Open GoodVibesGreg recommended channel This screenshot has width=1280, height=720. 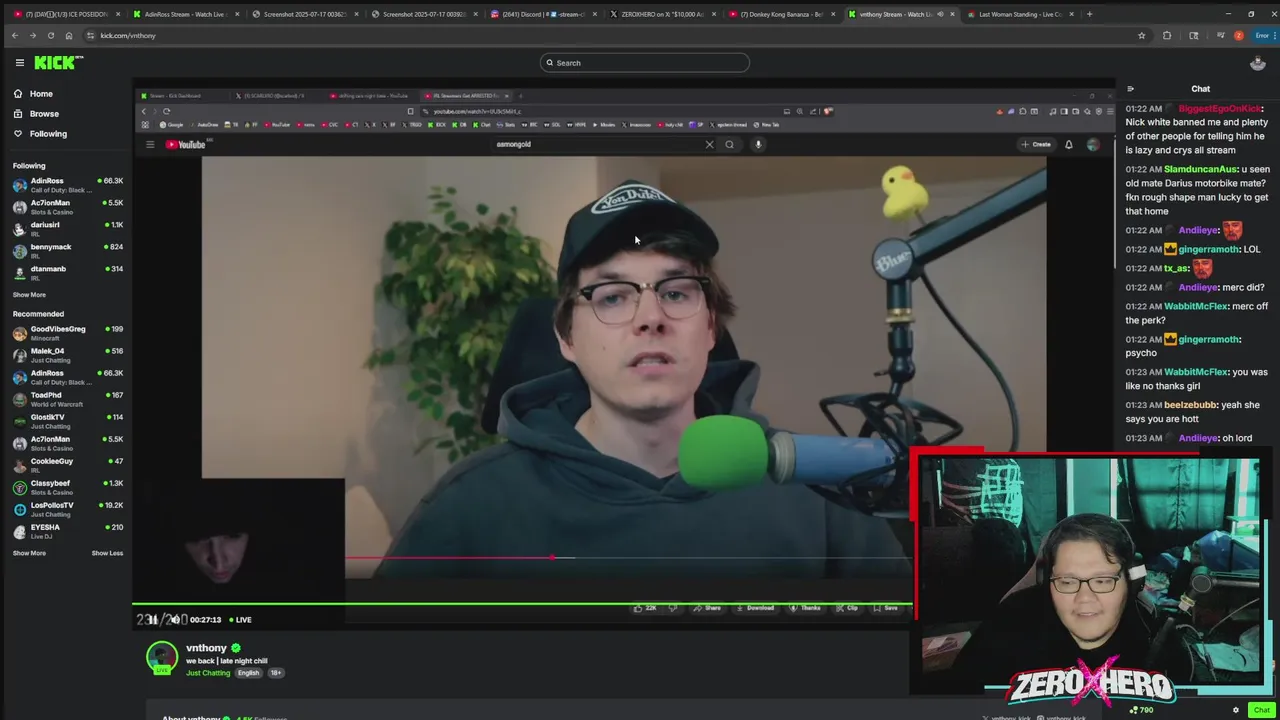click(x=68, y=333)
